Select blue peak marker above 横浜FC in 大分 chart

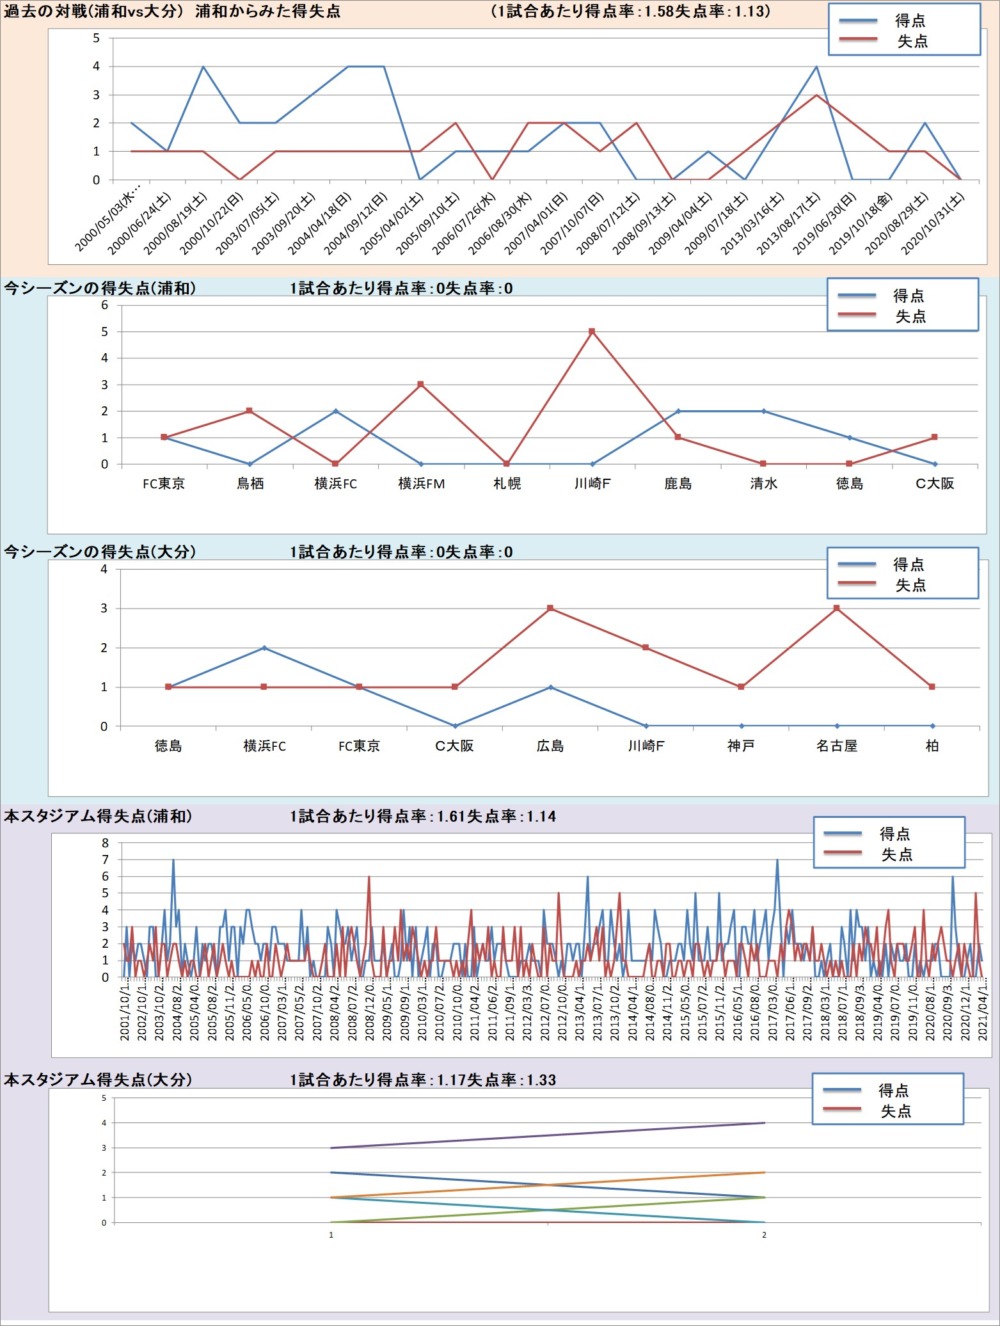point(264,648)
